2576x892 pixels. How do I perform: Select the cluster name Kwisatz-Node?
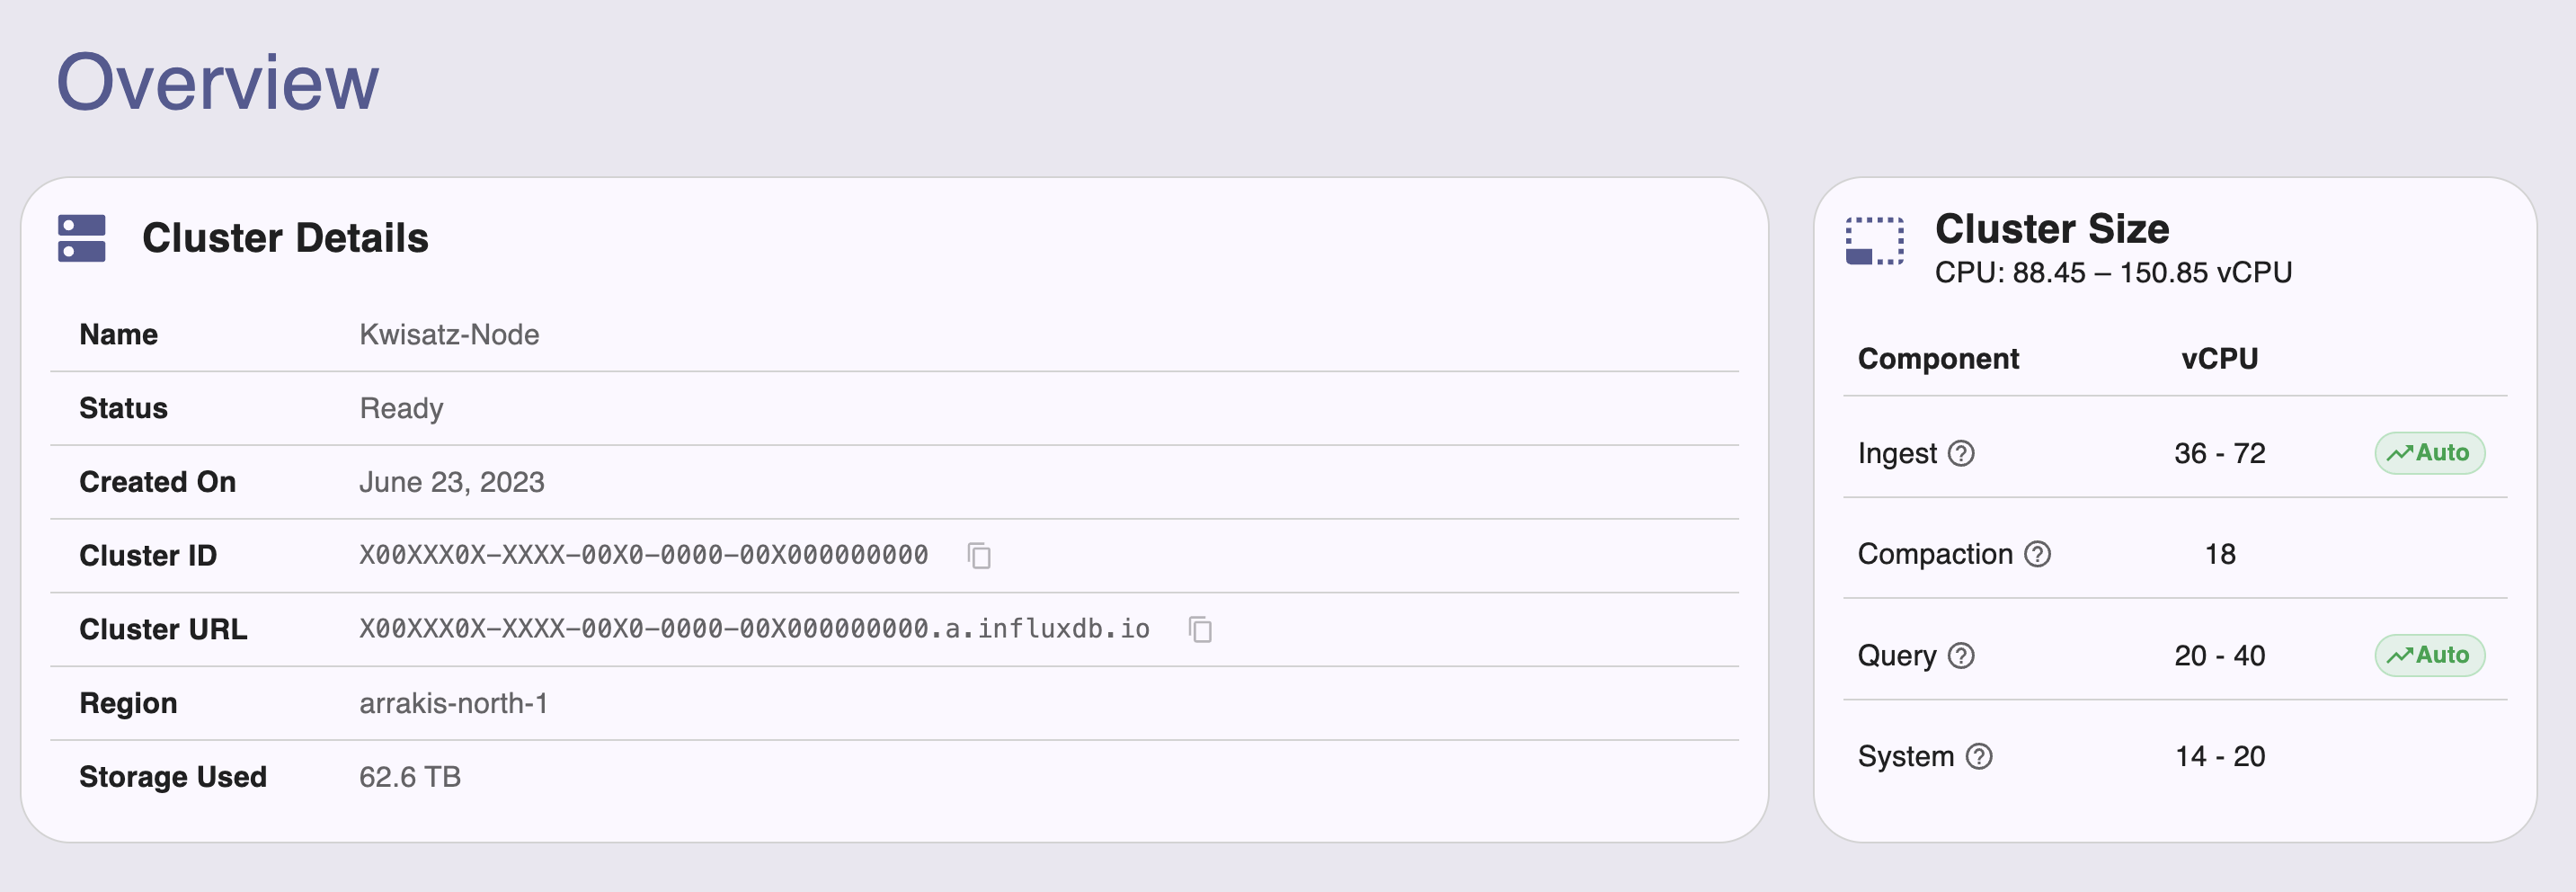click(449, 334)
